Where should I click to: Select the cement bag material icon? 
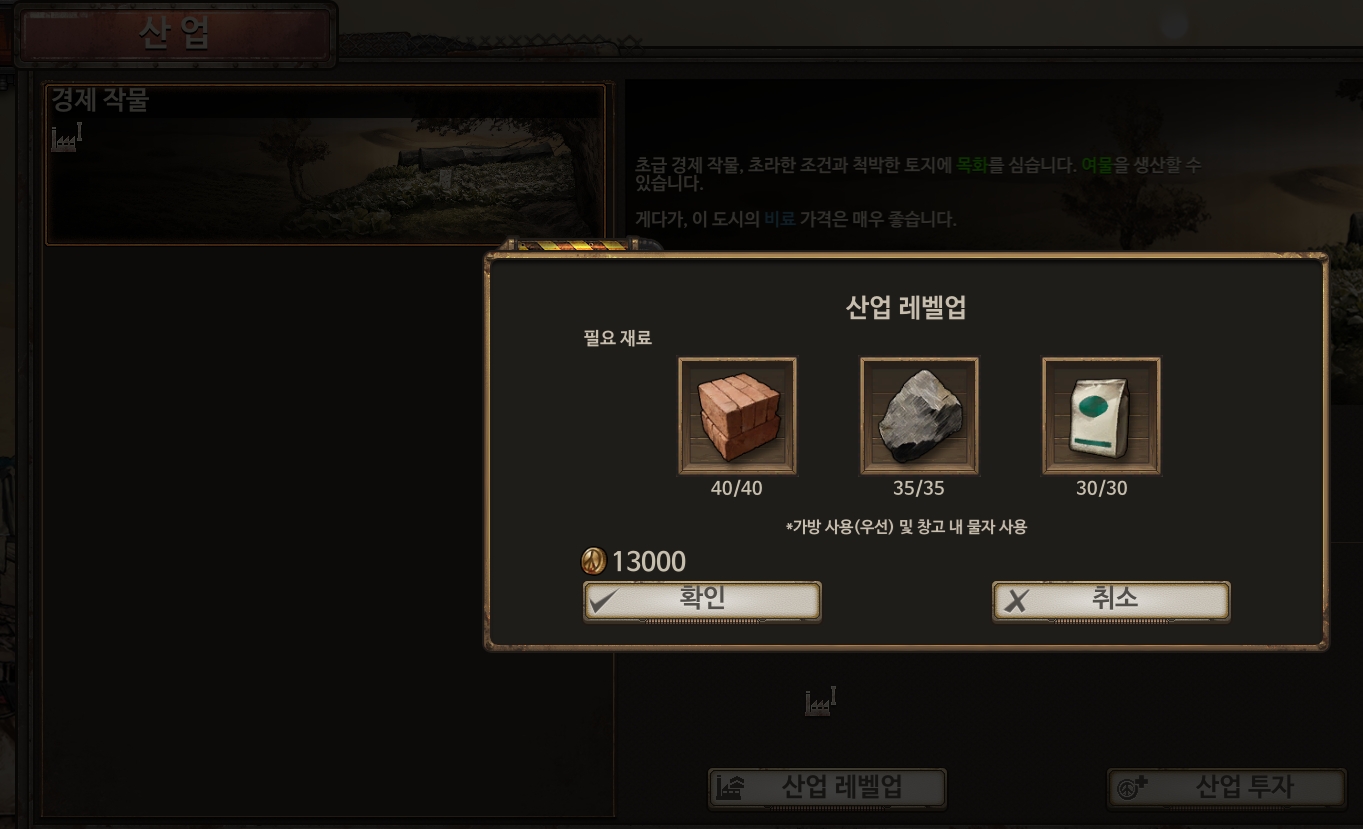1102,415
